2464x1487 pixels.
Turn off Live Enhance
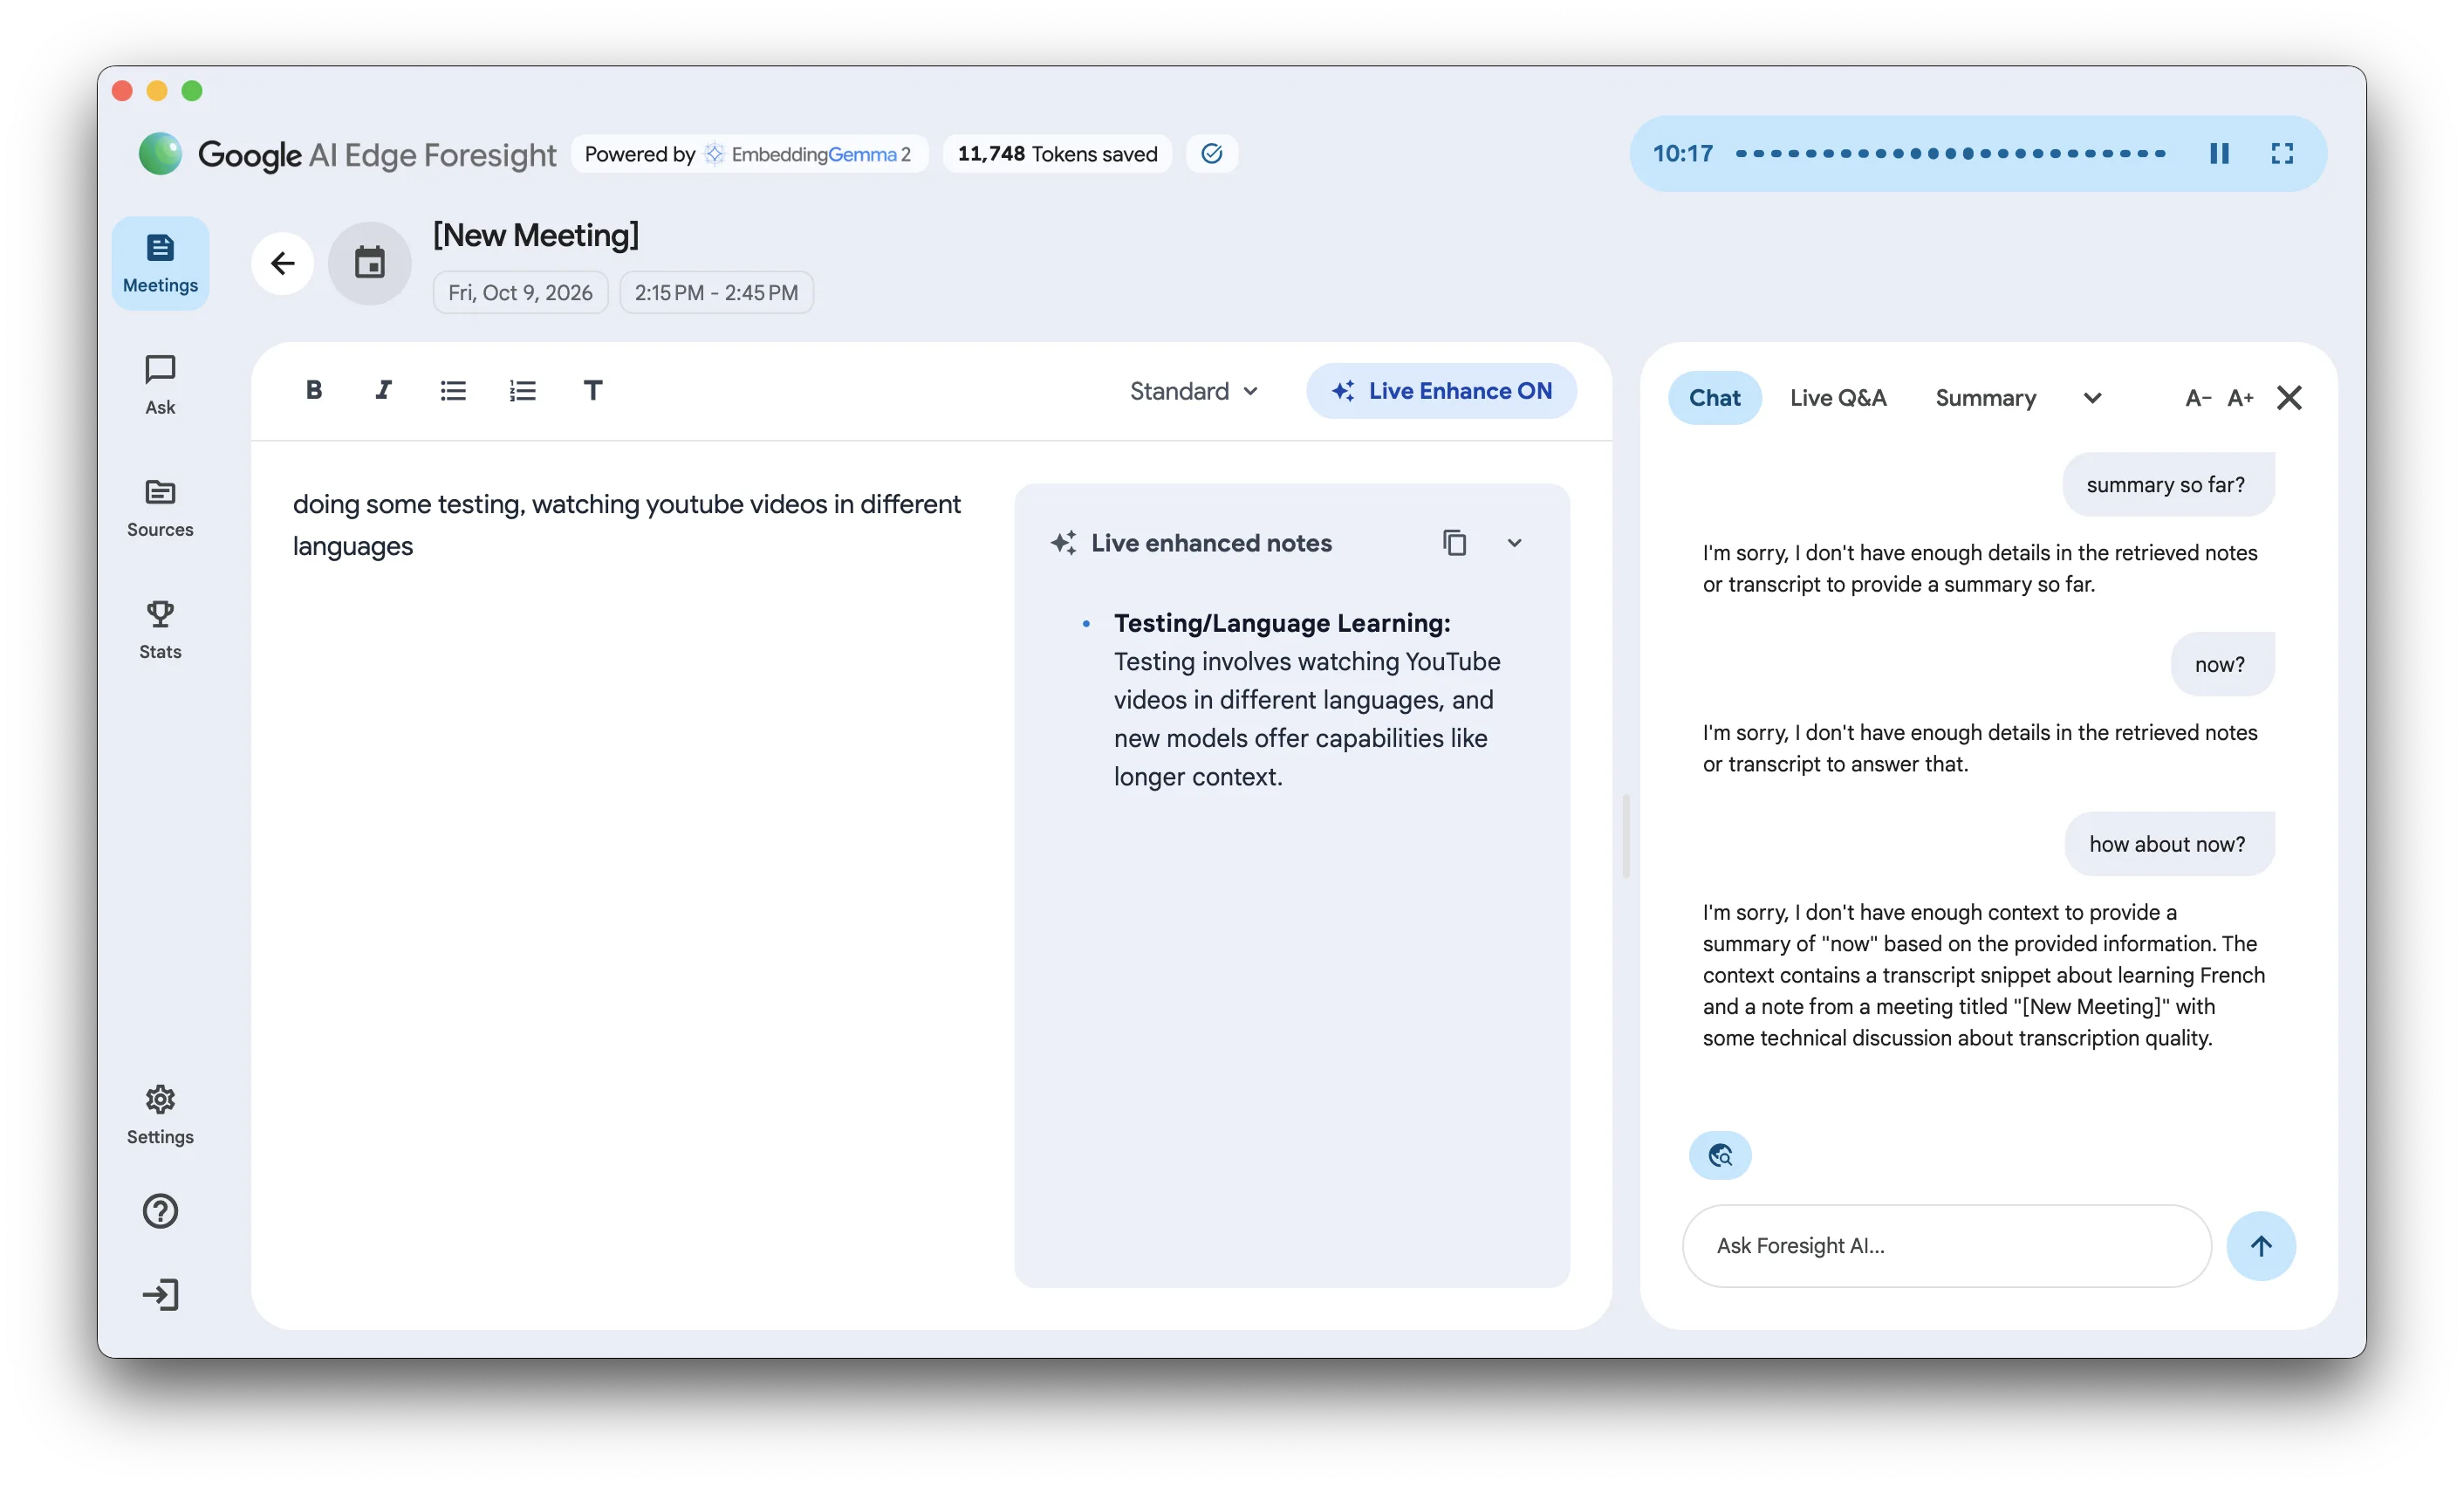click(x=1441, y=391)
